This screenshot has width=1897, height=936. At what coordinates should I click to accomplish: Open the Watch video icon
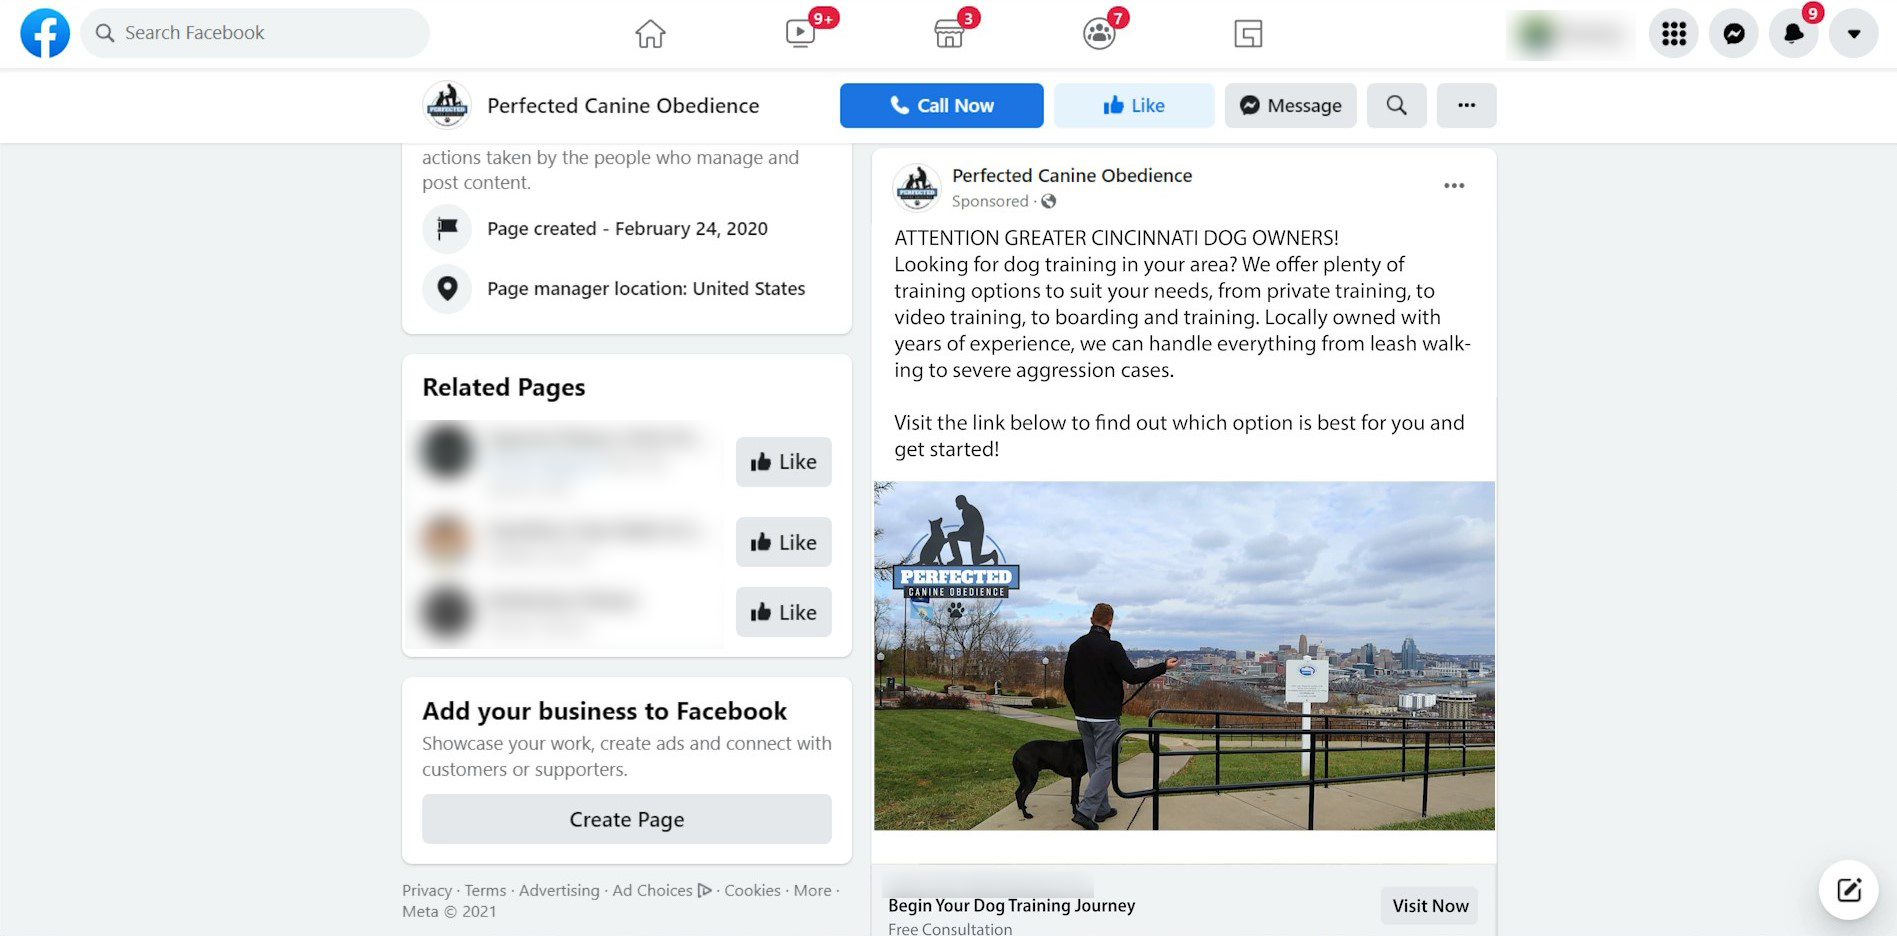800,34
